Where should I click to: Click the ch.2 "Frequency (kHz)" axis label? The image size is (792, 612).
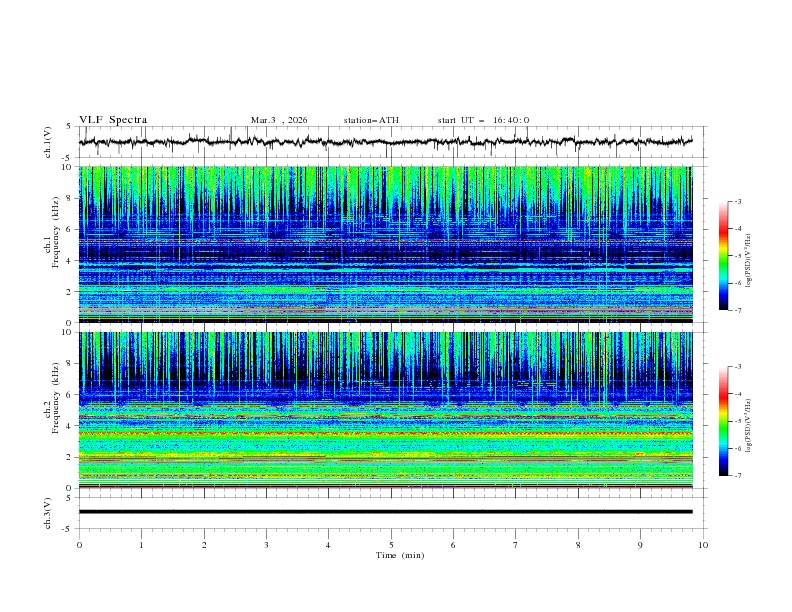pos(56,398)
